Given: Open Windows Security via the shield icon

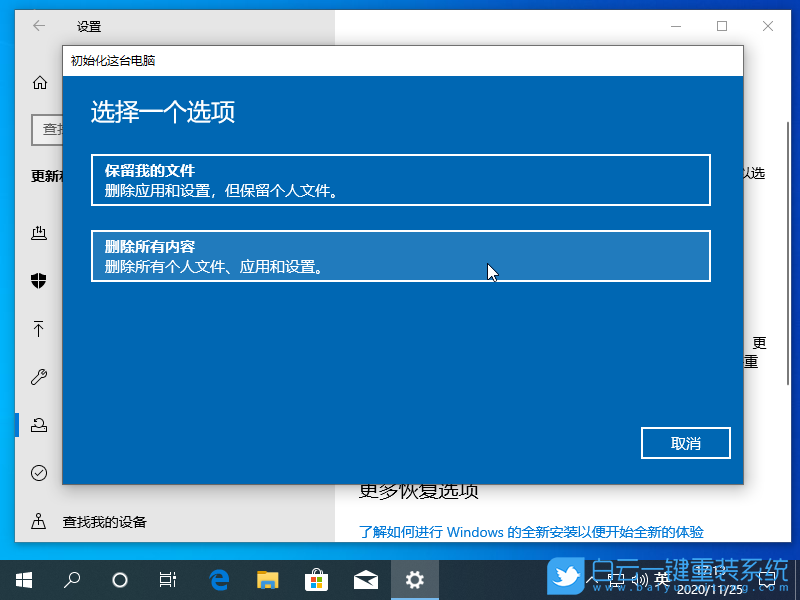Looking at the screenshot, I should click(39, 281).
